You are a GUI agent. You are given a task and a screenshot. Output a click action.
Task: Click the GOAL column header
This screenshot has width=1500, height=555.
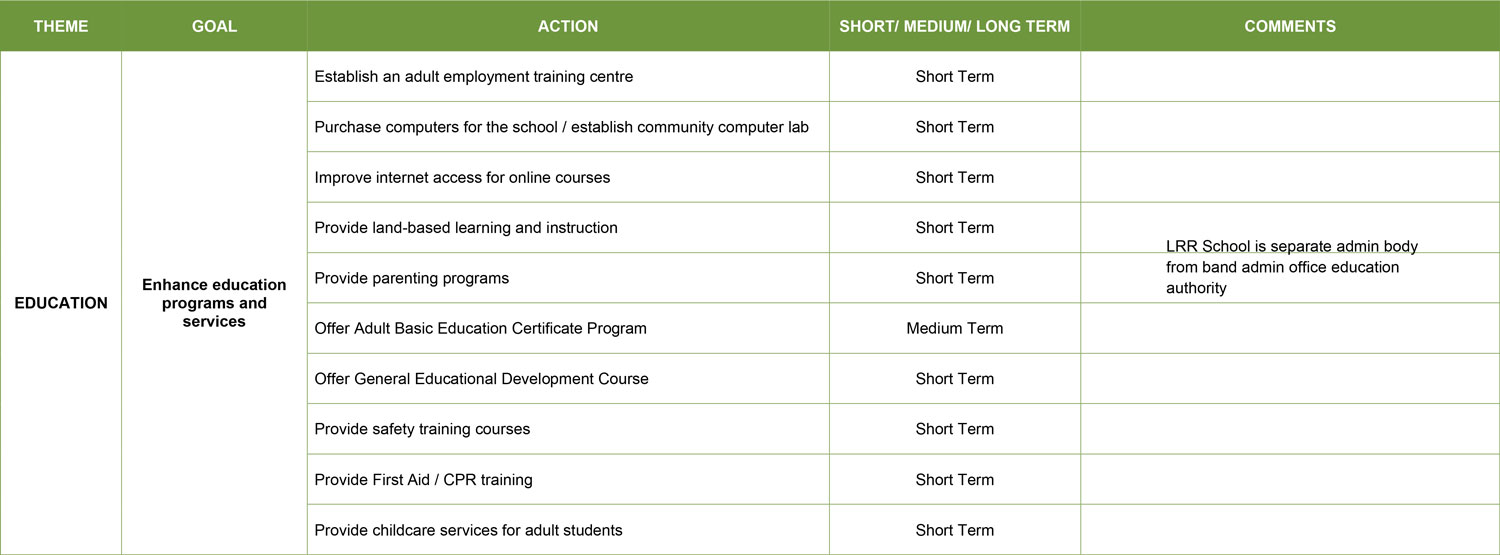click(x=214, y=27)
